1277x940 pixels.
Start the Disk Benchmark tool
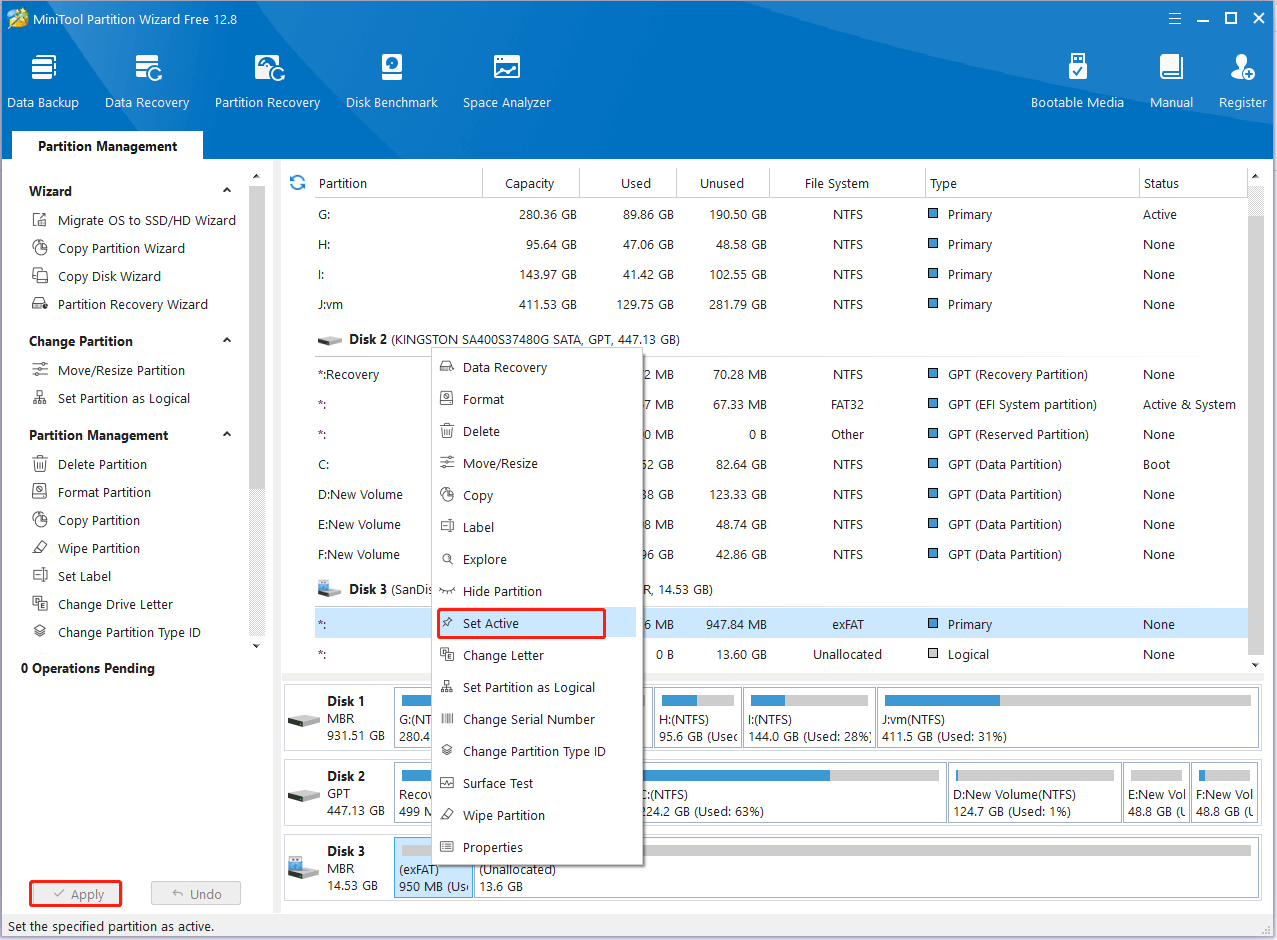[392, 81]
